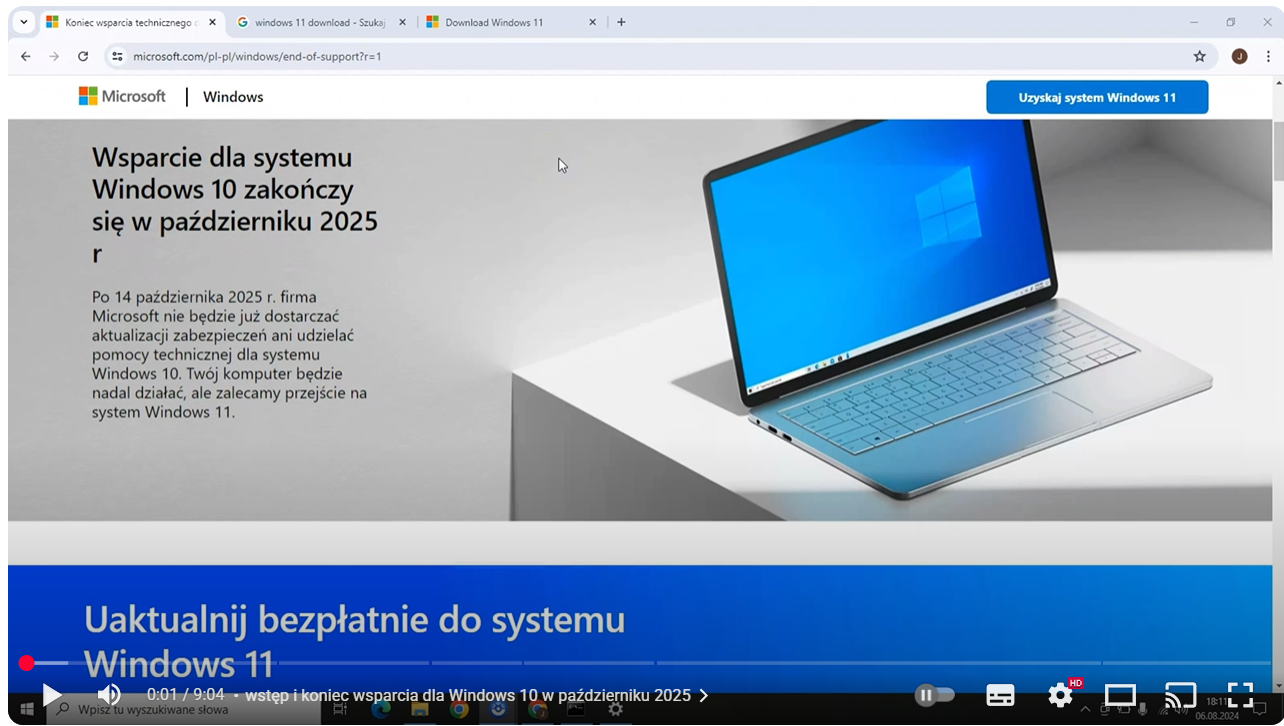Viewport: 1284px width, 726px height.
Task: Toggle the autoplay switch
Action: (935, 695)
